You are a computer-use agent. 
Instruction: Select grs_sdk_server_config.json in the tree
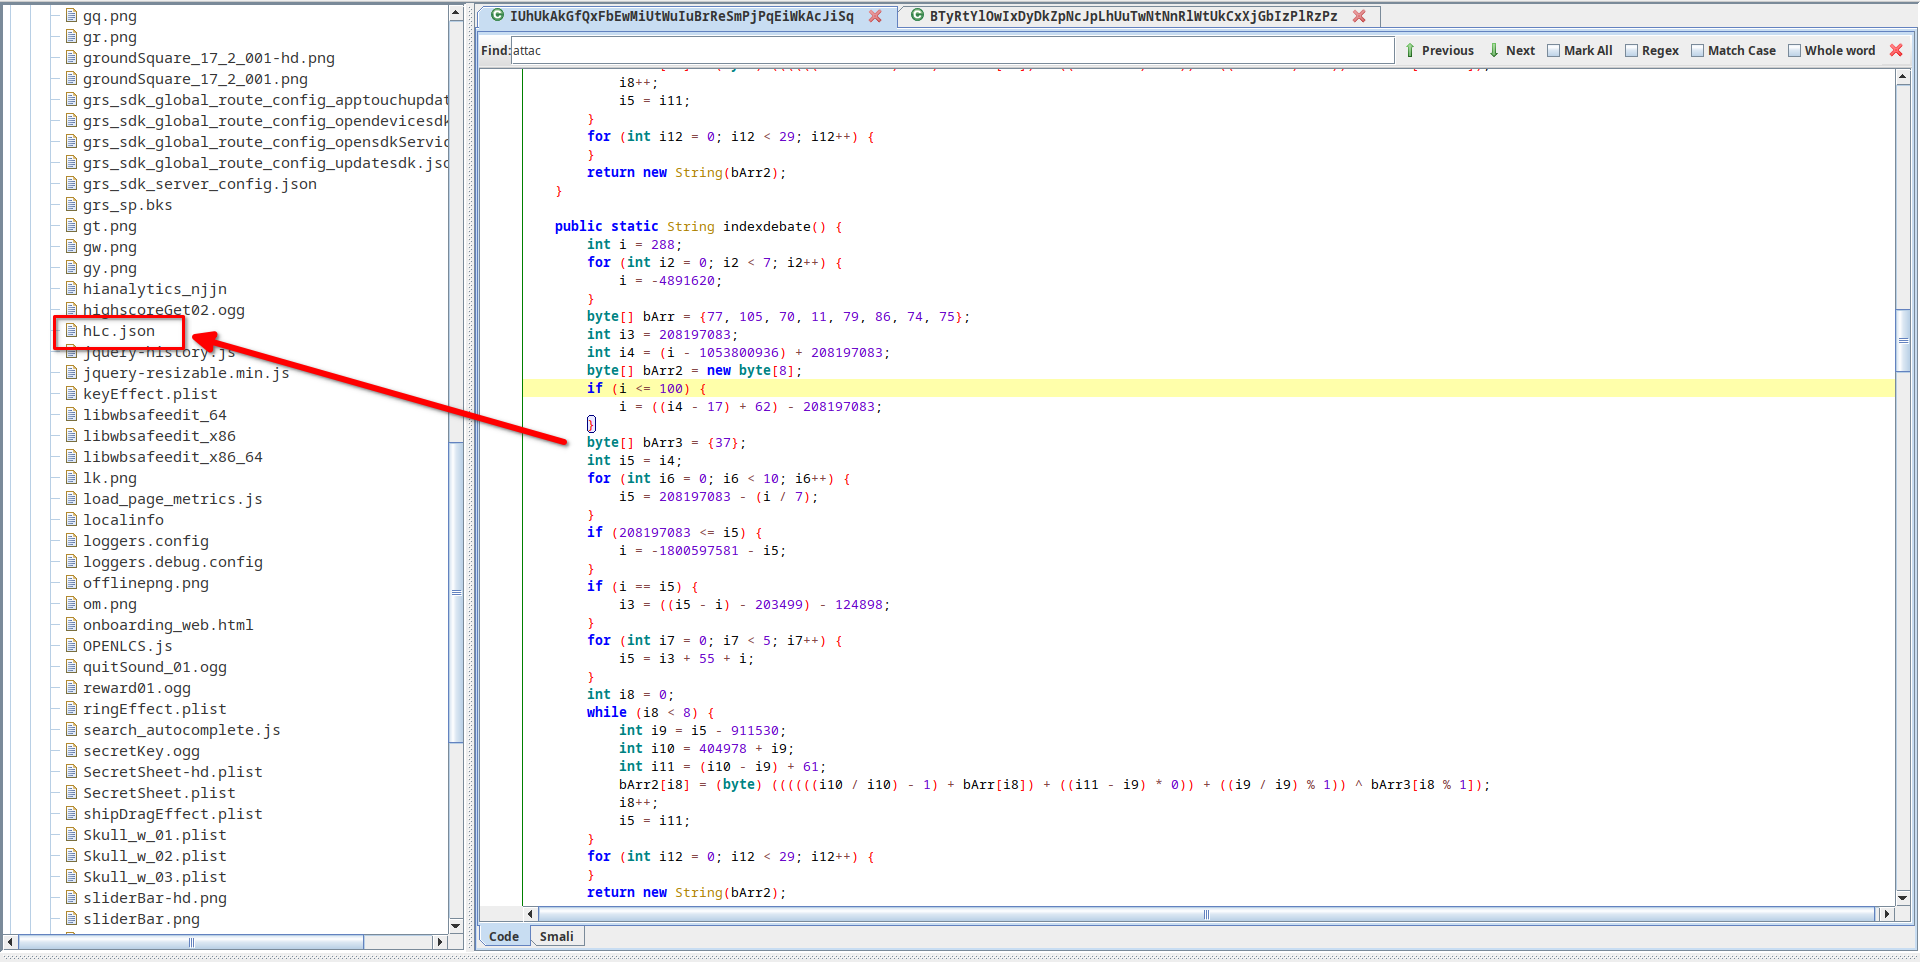pos(200,184)
